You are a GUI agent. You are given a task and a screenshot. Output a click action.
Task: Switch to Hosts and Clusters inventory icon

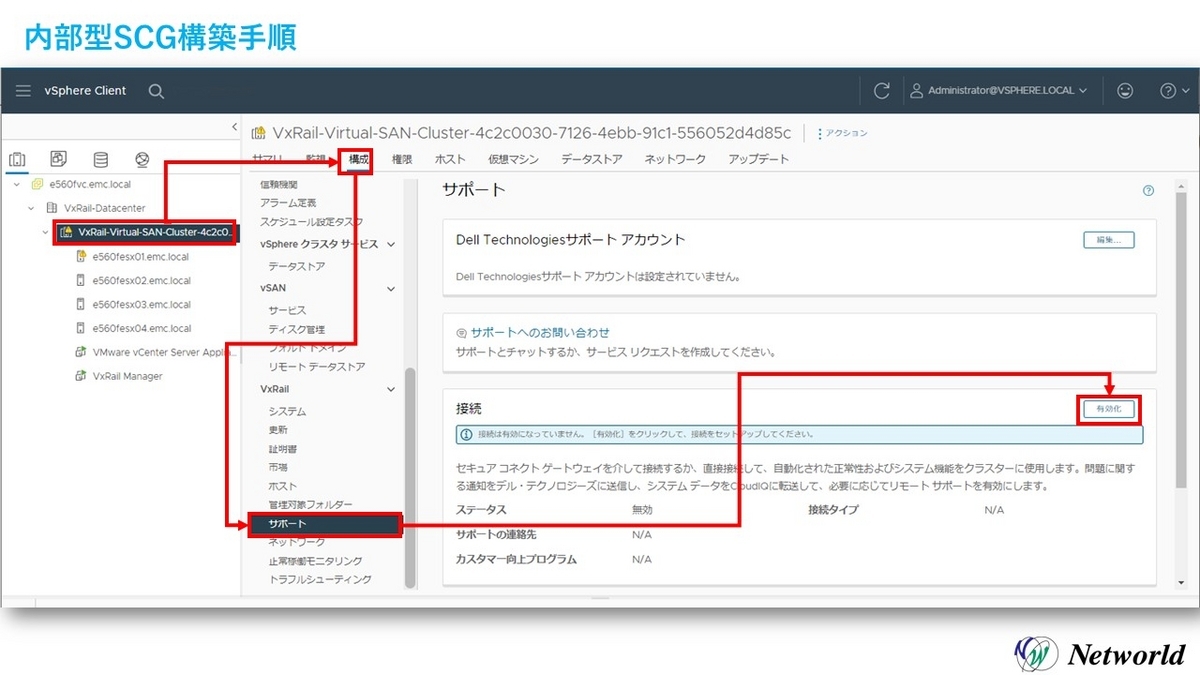17,159
